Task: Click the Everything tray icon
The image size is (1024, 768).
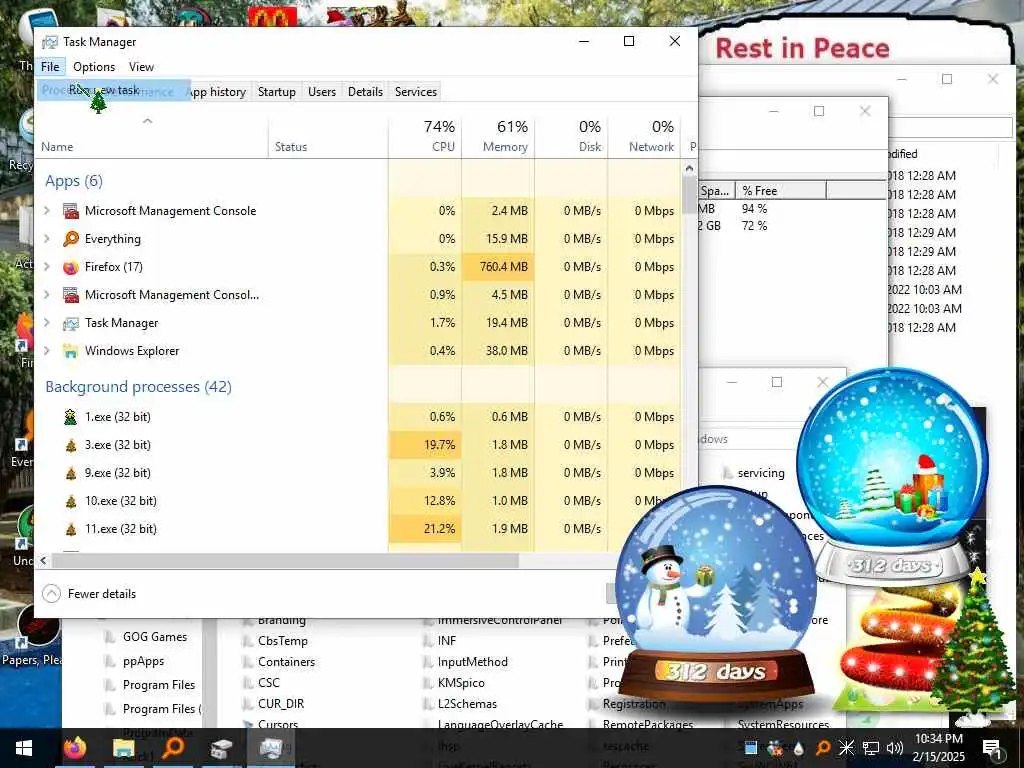Action: [x=823, y=748]
